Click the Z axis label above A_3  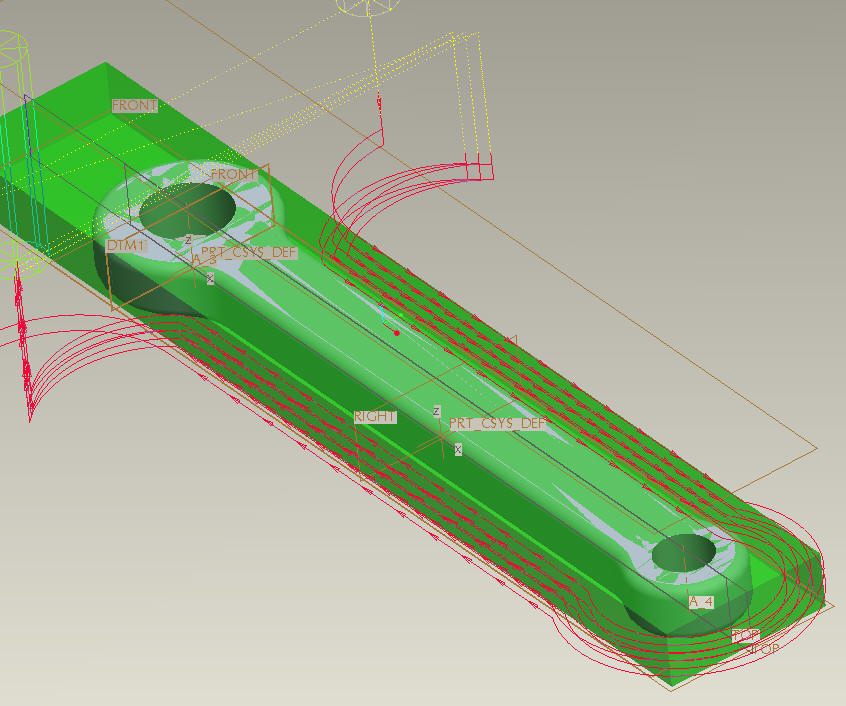188,239
